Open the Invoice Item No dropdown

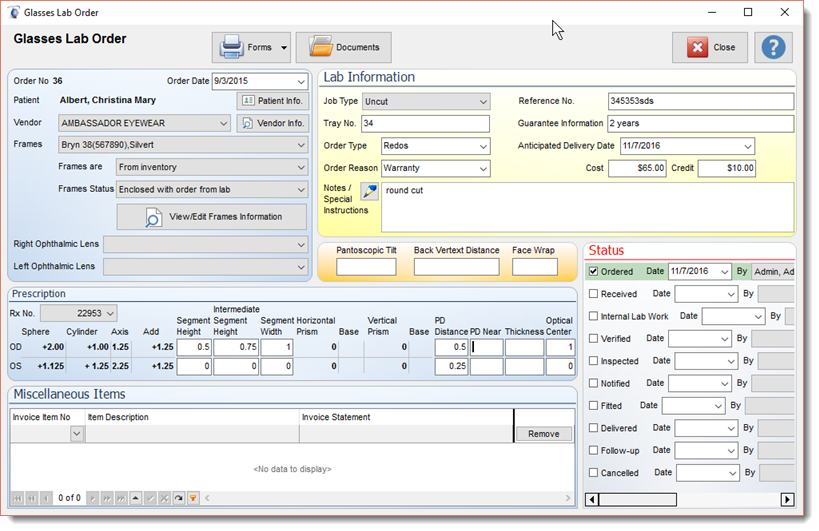[77, 434]
